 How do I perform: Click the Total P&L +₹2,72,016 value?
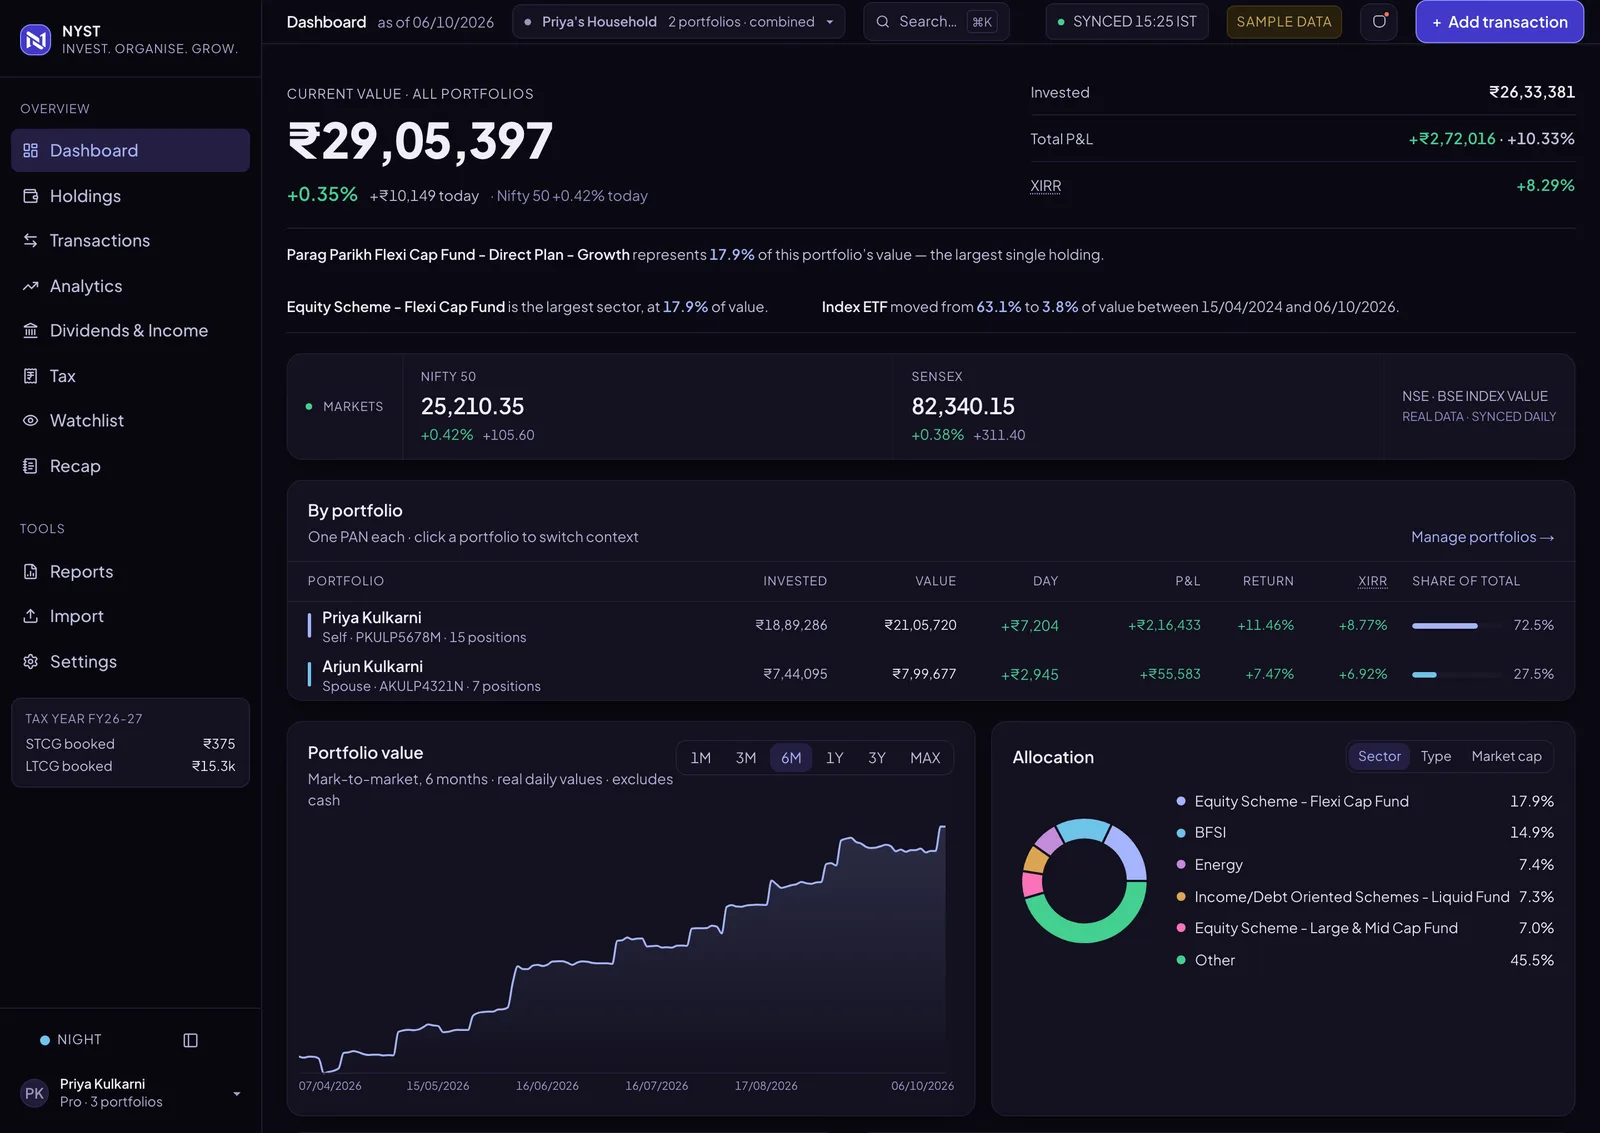click(1452, 139)
